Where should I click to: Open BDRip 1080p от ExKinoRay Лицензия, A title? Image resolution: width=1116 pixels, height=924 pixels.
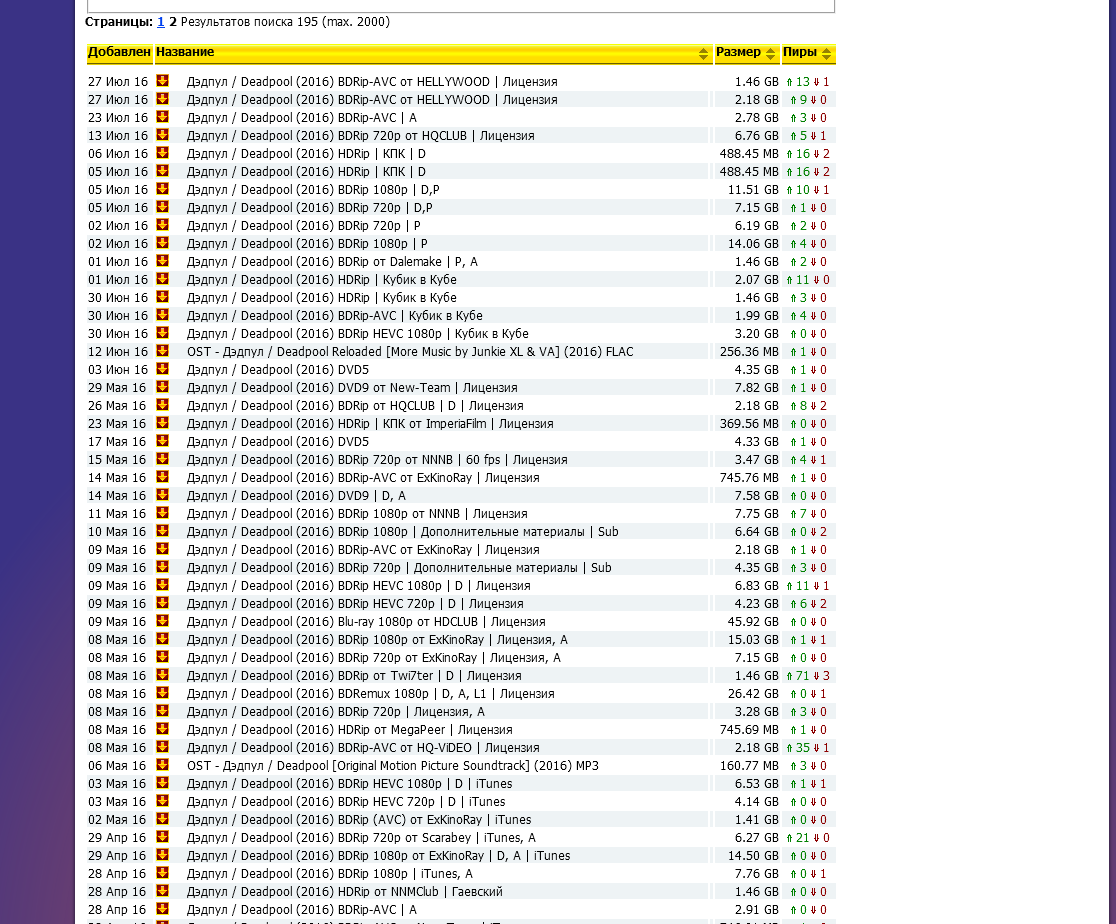(377, 639)
